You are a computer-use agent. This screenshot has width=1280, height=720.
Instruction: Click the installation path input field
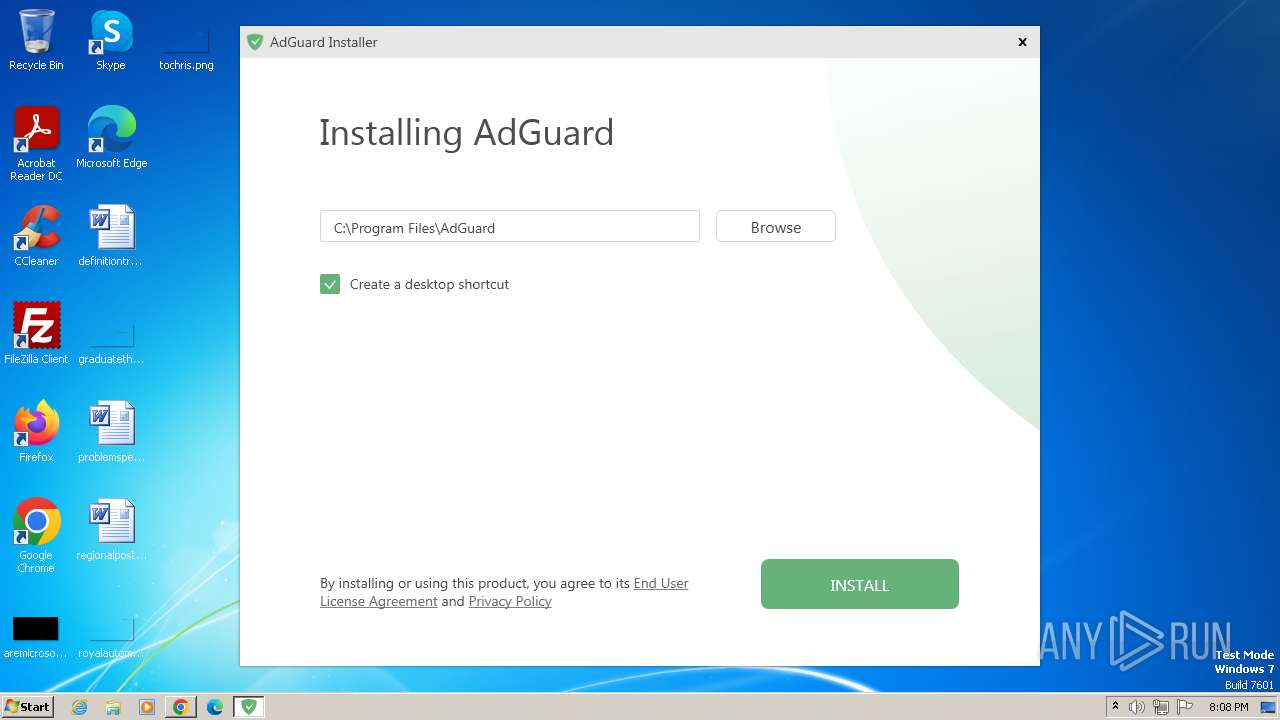509,227
